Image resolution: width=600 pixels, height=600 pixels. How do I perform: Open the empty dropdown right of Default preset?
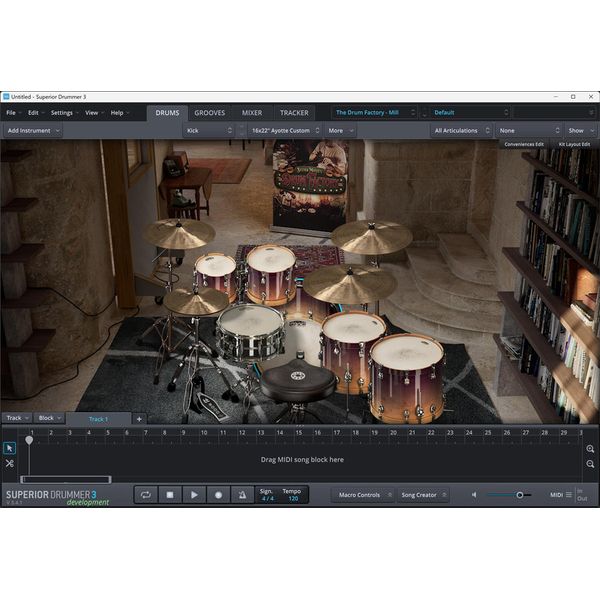coord(554,112)
